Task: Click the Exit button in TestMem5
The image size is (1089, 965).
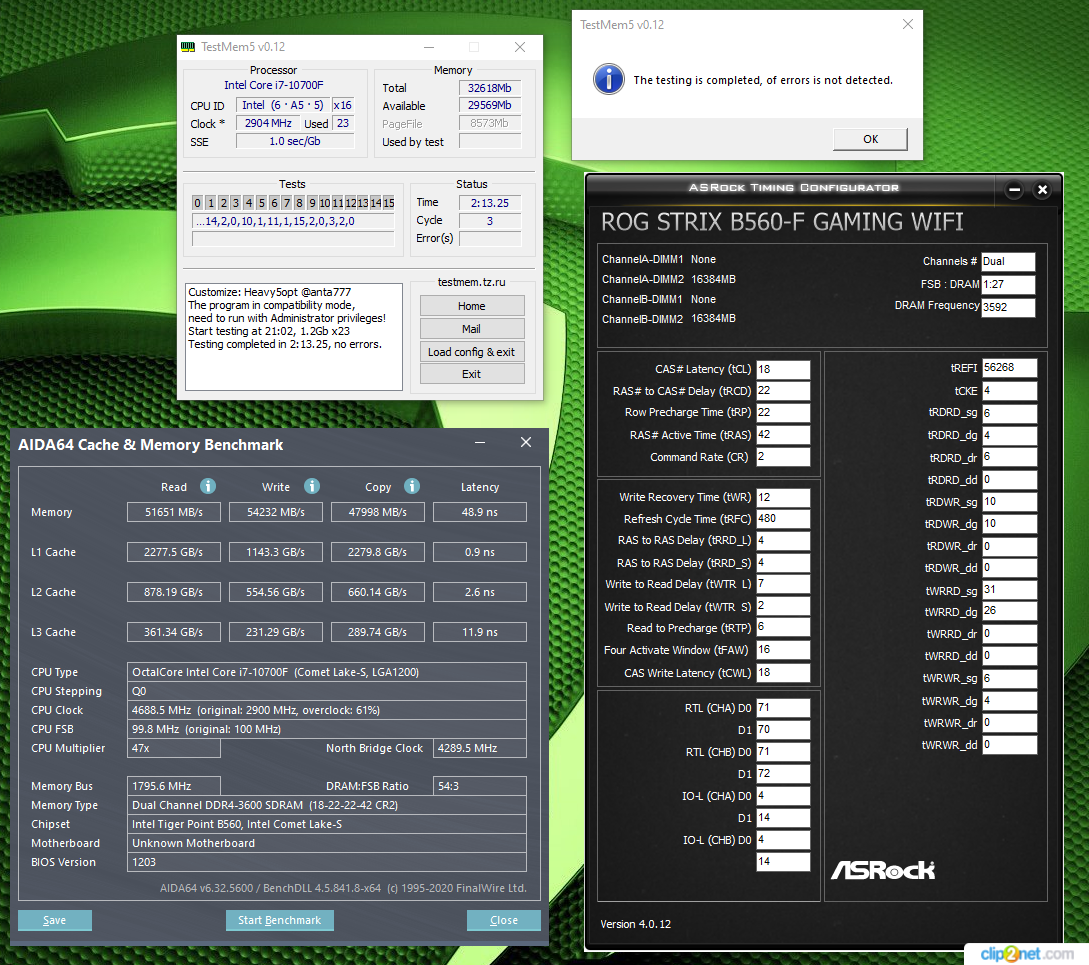Action: pos(472,374)
